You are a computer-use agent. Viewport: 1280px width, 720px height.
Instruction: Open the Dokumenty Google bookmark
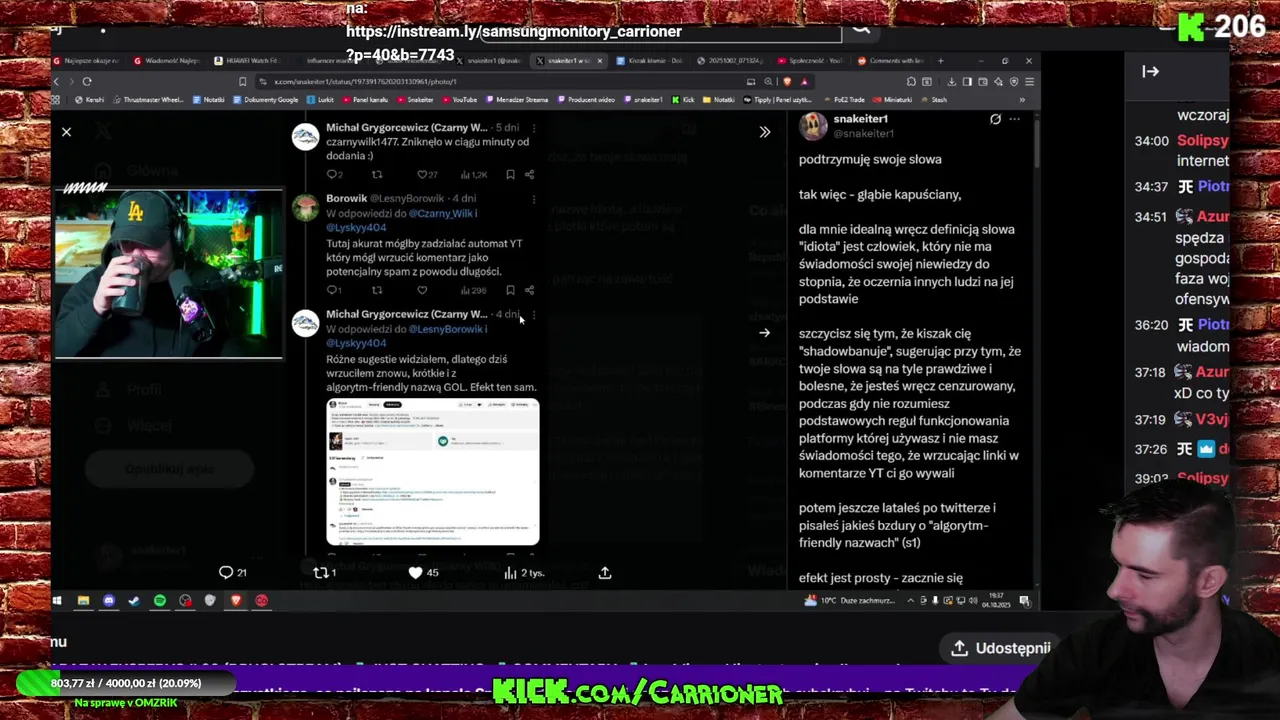[x=266, y=100]
